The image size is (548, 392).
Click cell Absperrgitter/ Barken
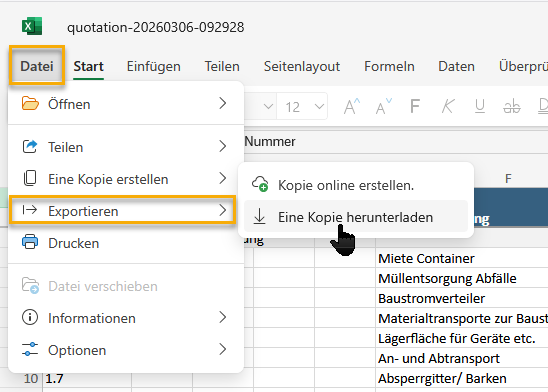(462, 378)
